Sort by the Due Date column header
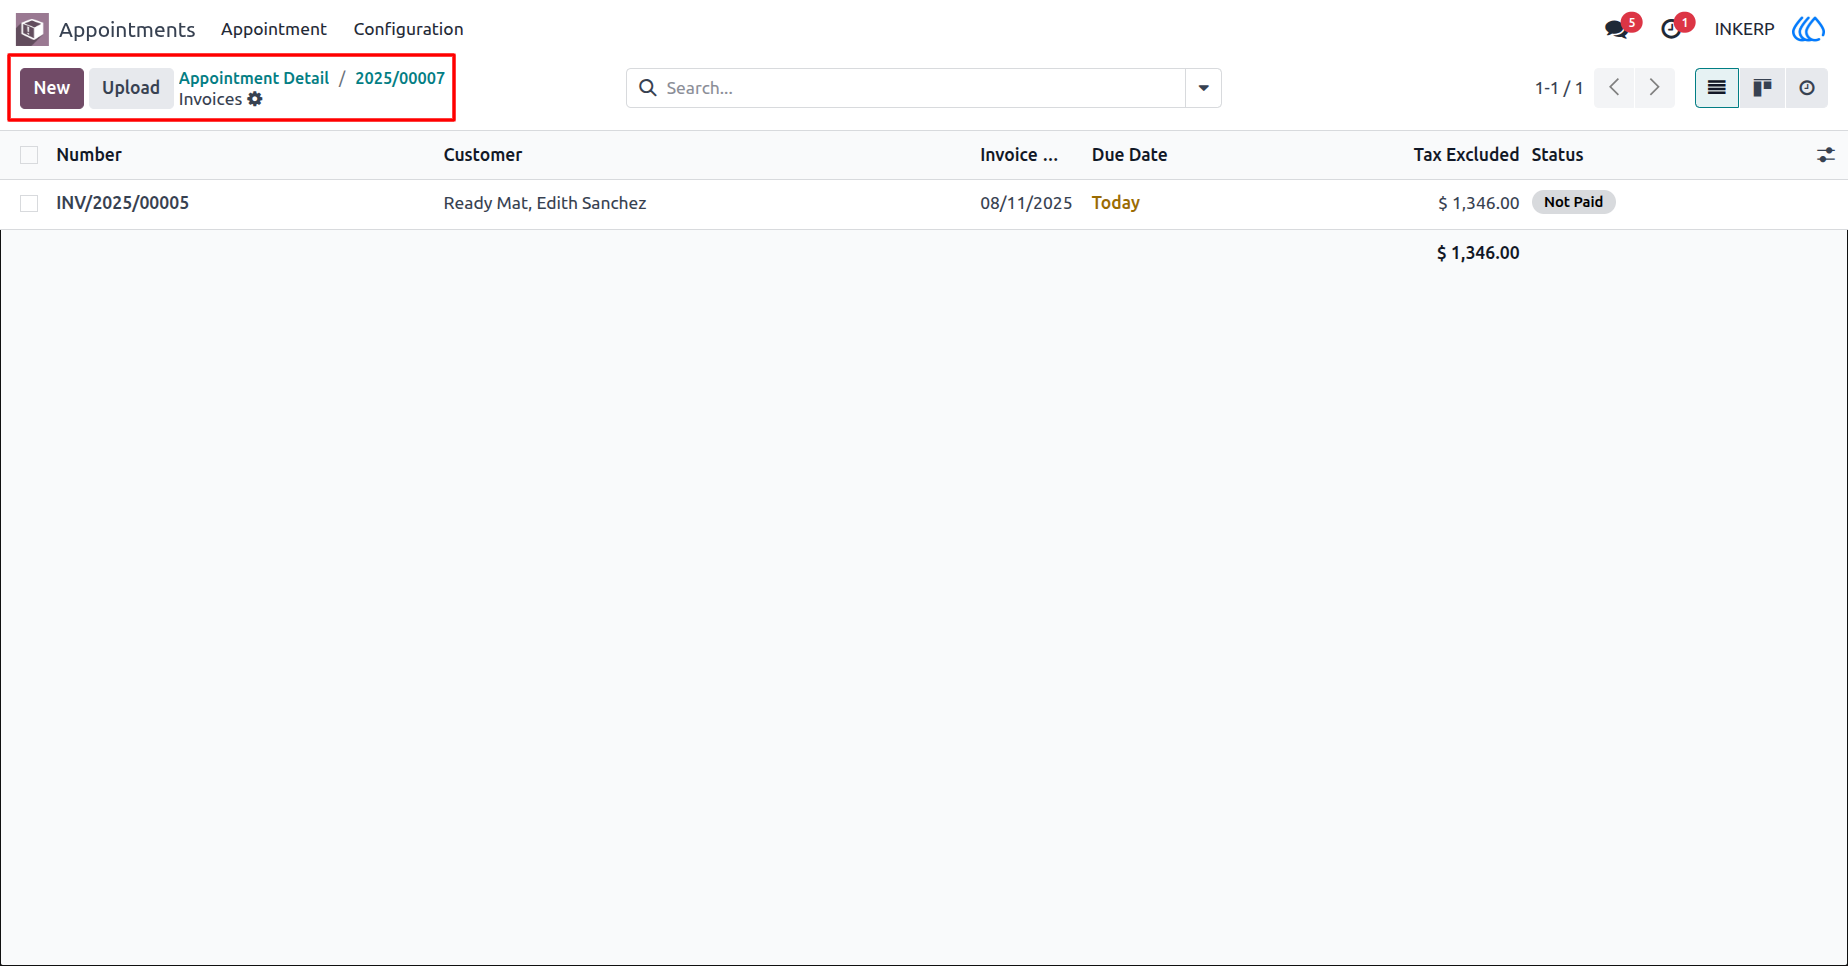Image resolution: width=1848 pixels, height=966 pixels. point(1130,155)
